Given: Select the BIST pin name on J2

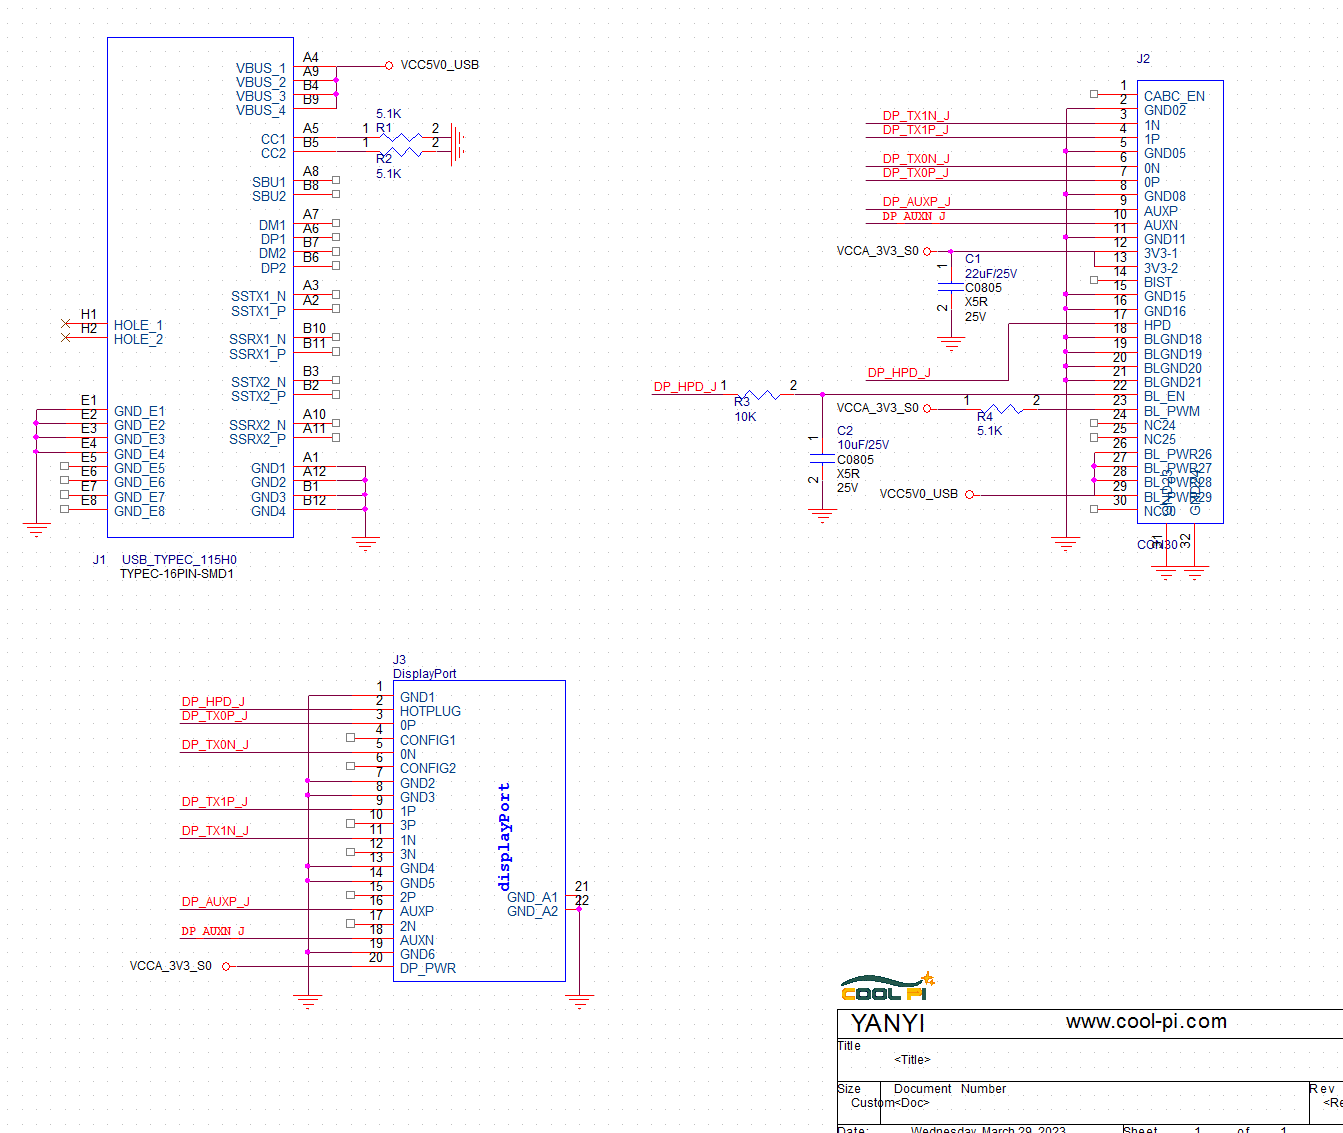Looking at the screenshot, I should click(1158, 282).
